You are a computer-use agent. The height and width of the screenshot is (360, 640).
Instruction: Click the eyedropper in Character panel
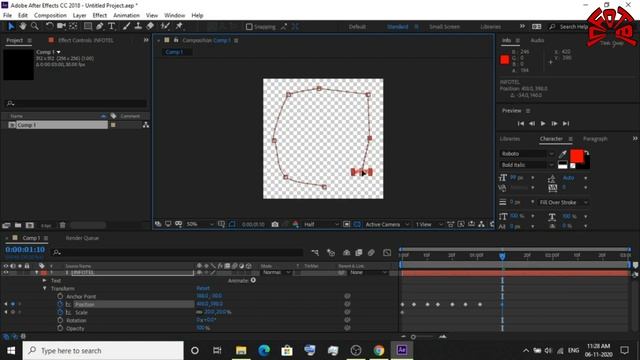tap(562, 154)
